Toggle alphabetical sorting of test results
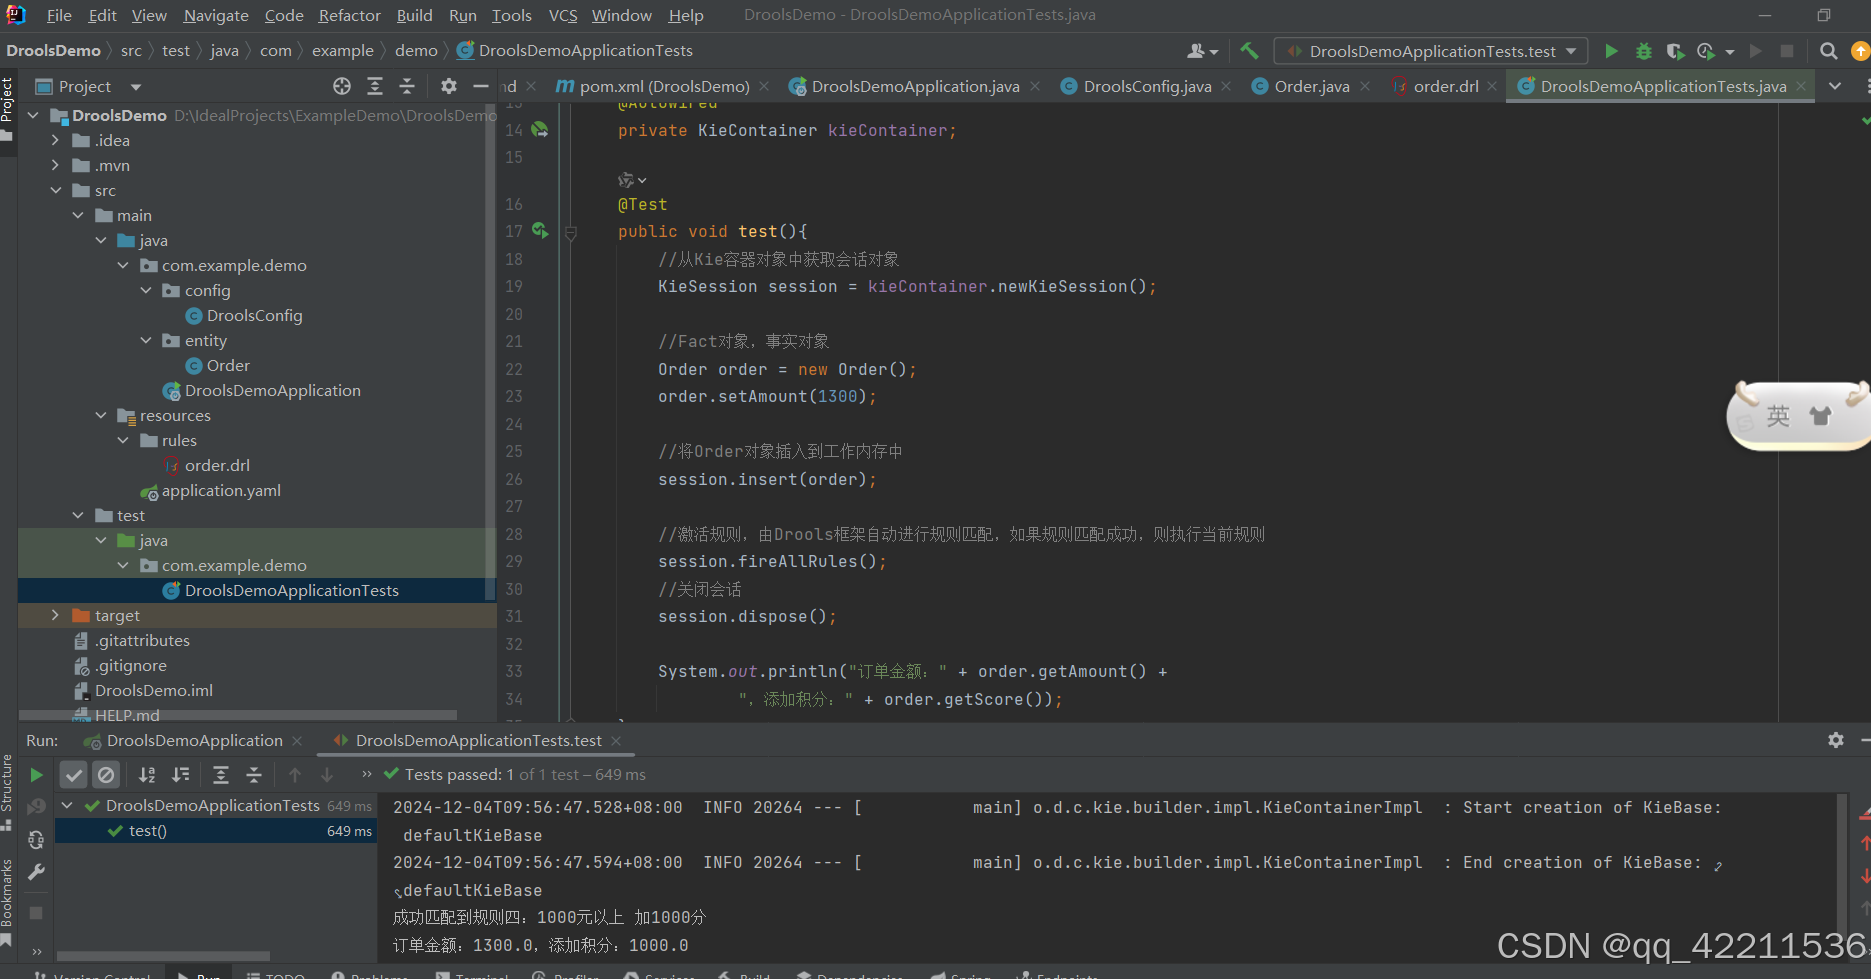This screenshot has width=1871, height=979. (147, 775)
